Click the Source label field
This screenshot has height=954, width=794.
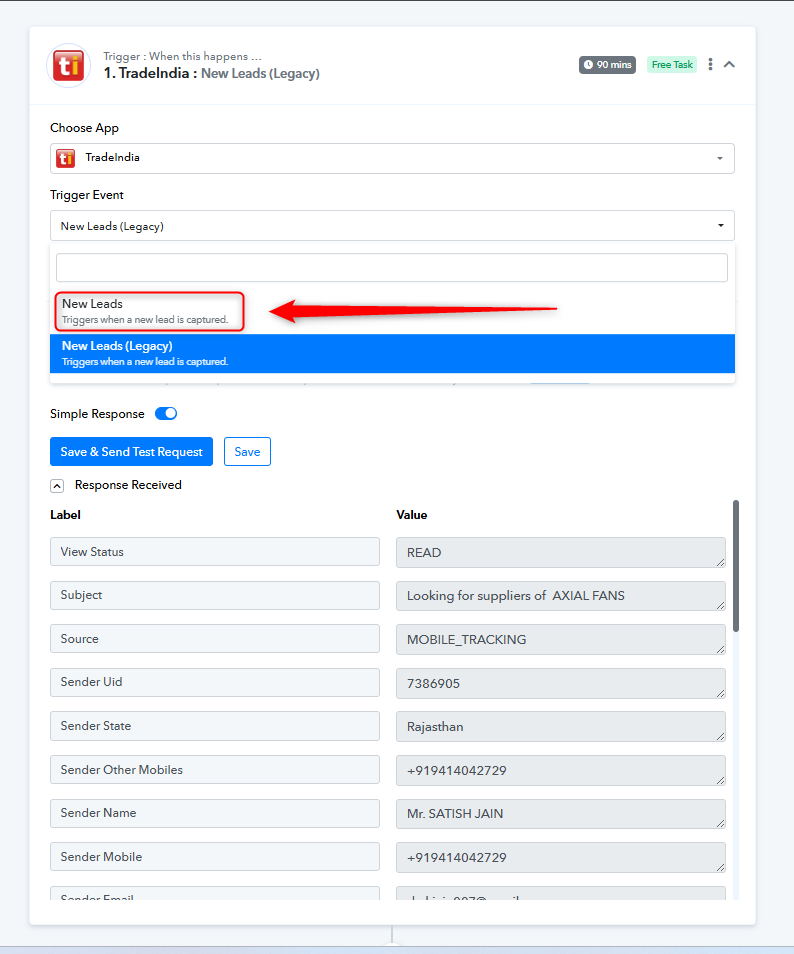click(x=215, y=639)
